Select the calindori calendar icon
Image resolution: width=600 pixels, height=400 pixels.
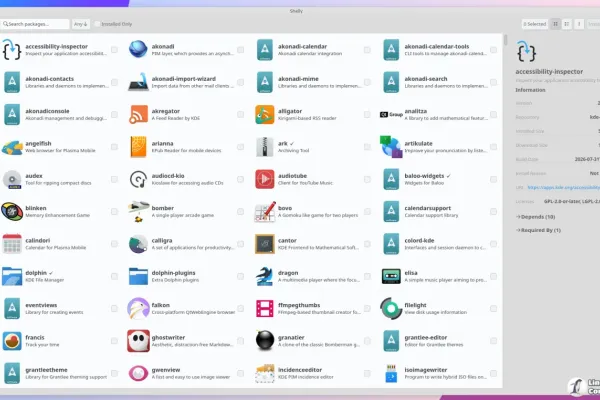pyautogui.click(x=12, y=244)
